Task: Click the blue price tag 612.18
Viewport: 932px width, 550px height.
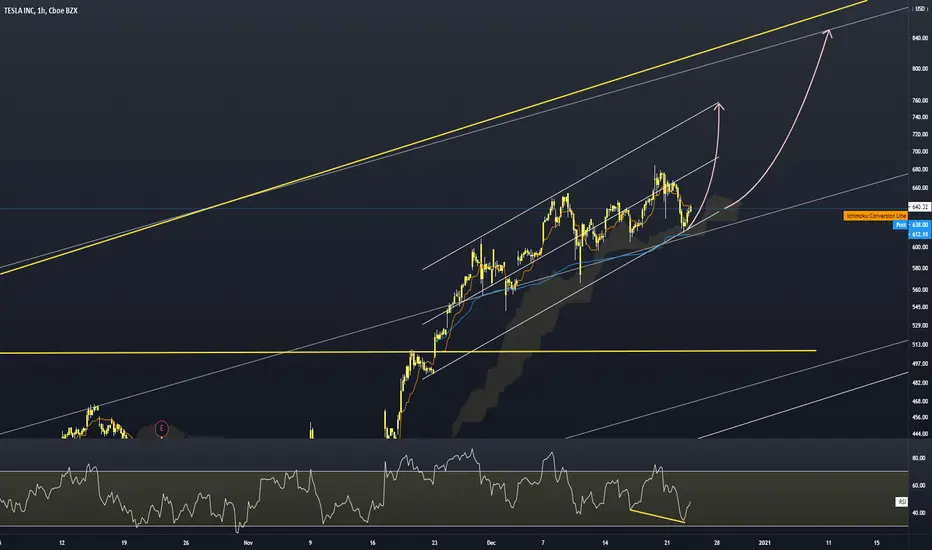Action: coord(920,234)
